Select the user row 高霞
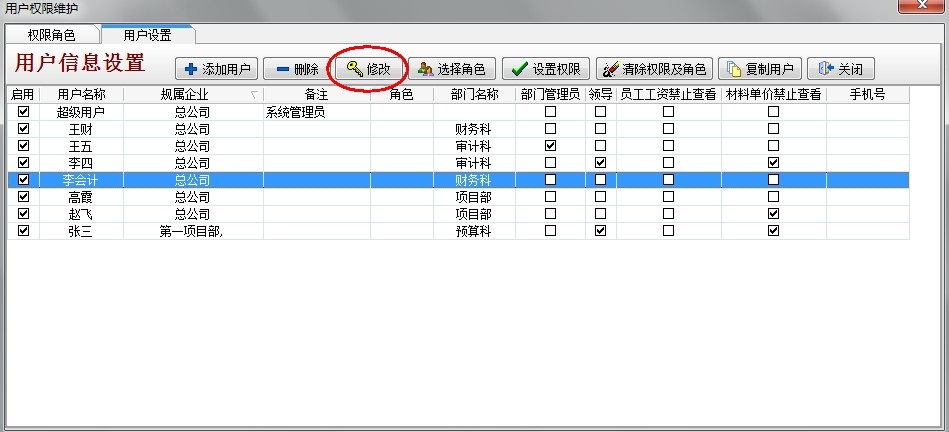The image size is (949, 432). tap(81, 197)
